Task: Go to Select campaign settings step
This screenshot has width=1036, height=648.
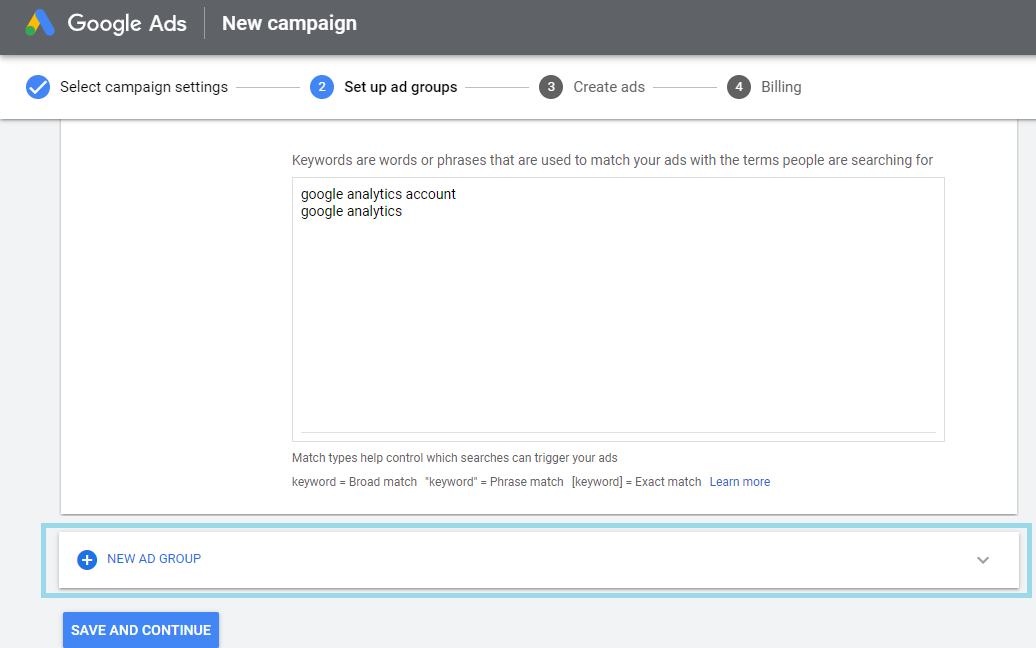Action: 144,87
